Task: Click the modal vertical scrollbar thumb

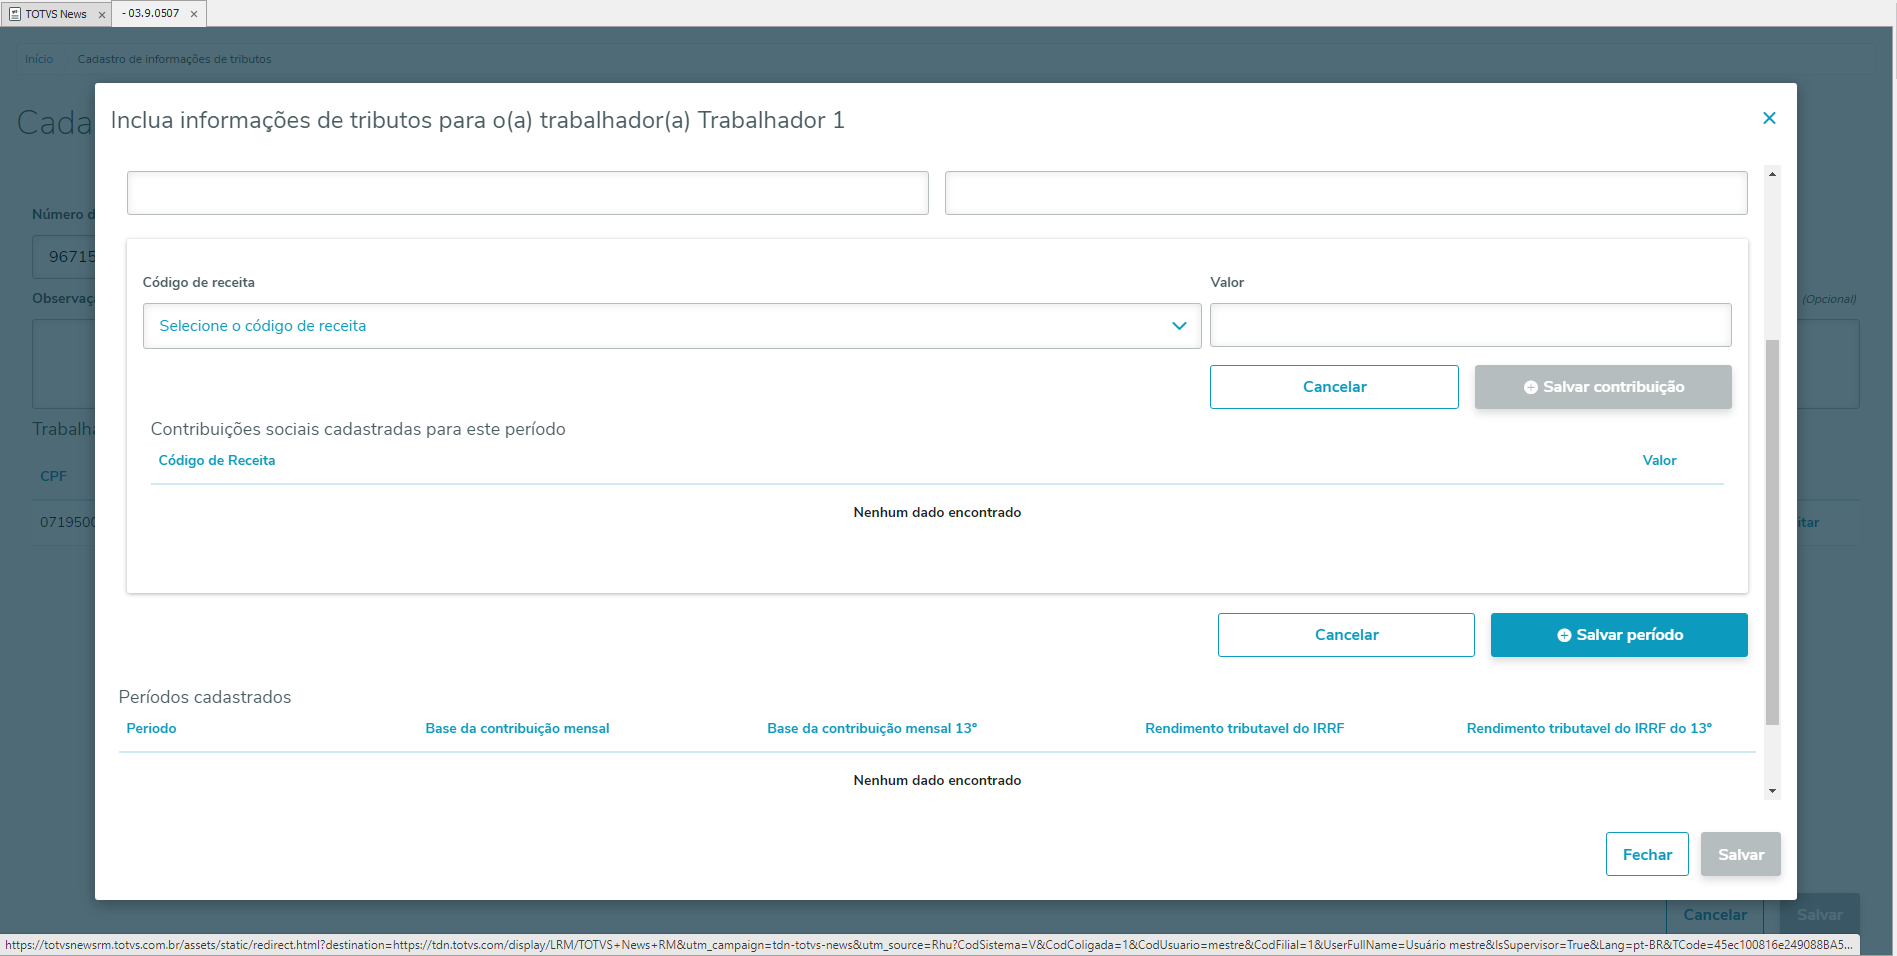Action: (x=1772, y=532)
